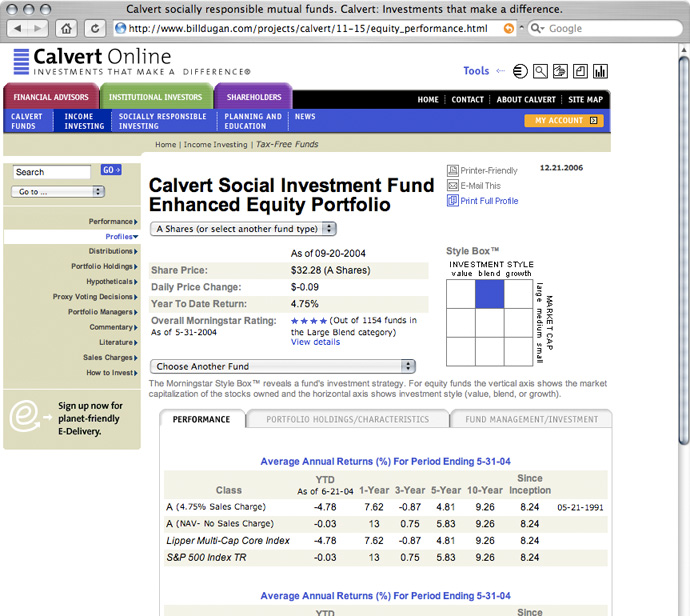Open the 'Choose Another Fund' dropdown
Viewport: 690px width, 616px height.
point(283,367)
